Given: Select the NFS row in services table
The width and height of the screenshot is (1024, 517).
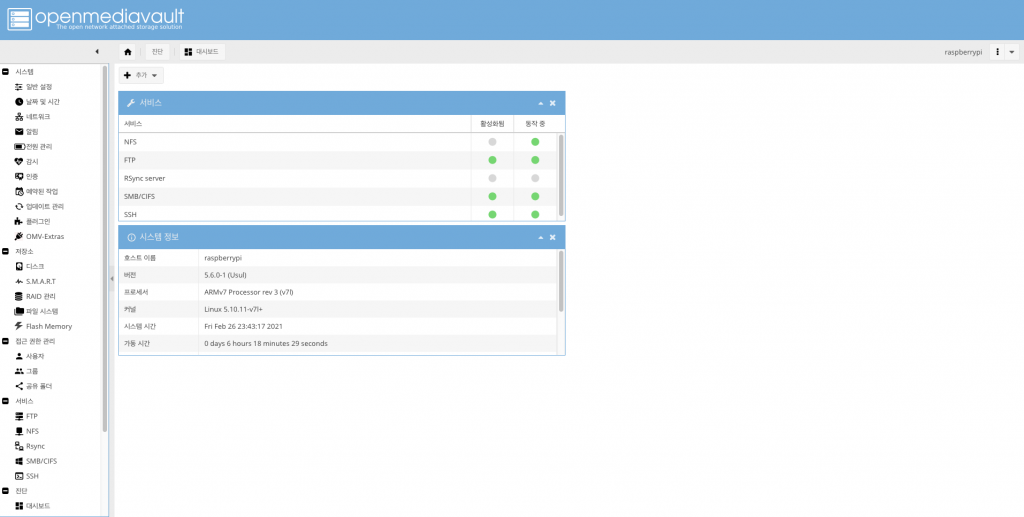Looking at the screenshot, I should 338,142.
